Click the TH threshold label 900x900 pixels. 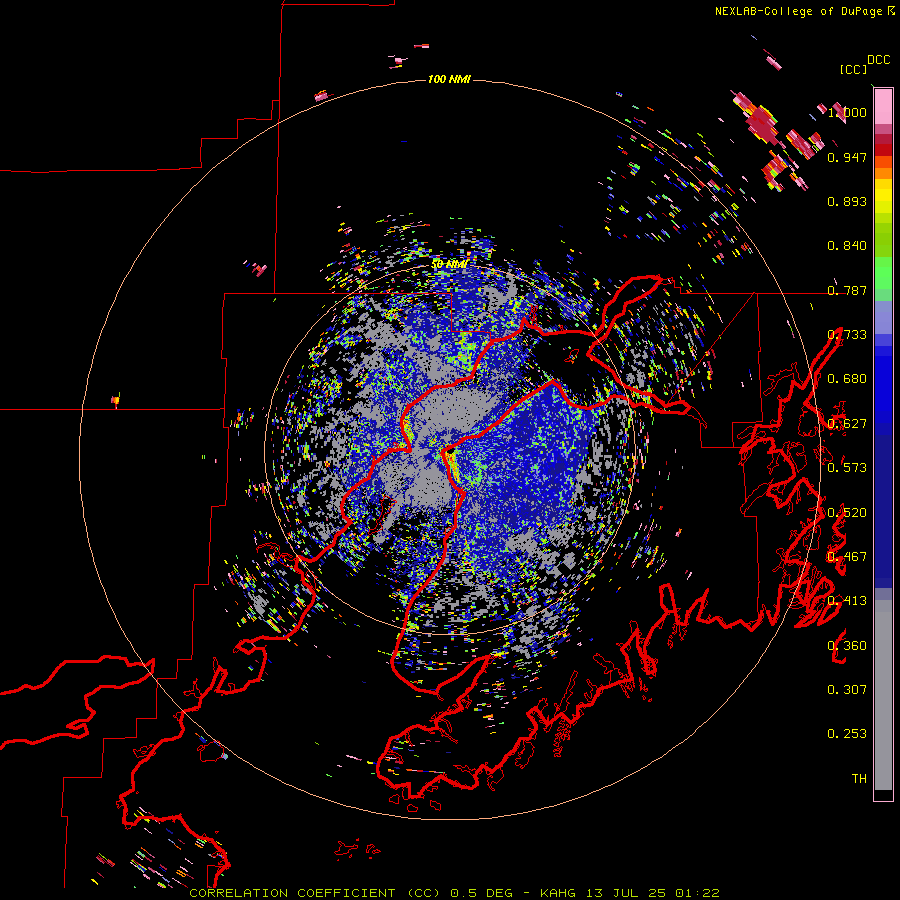(859, 779)
